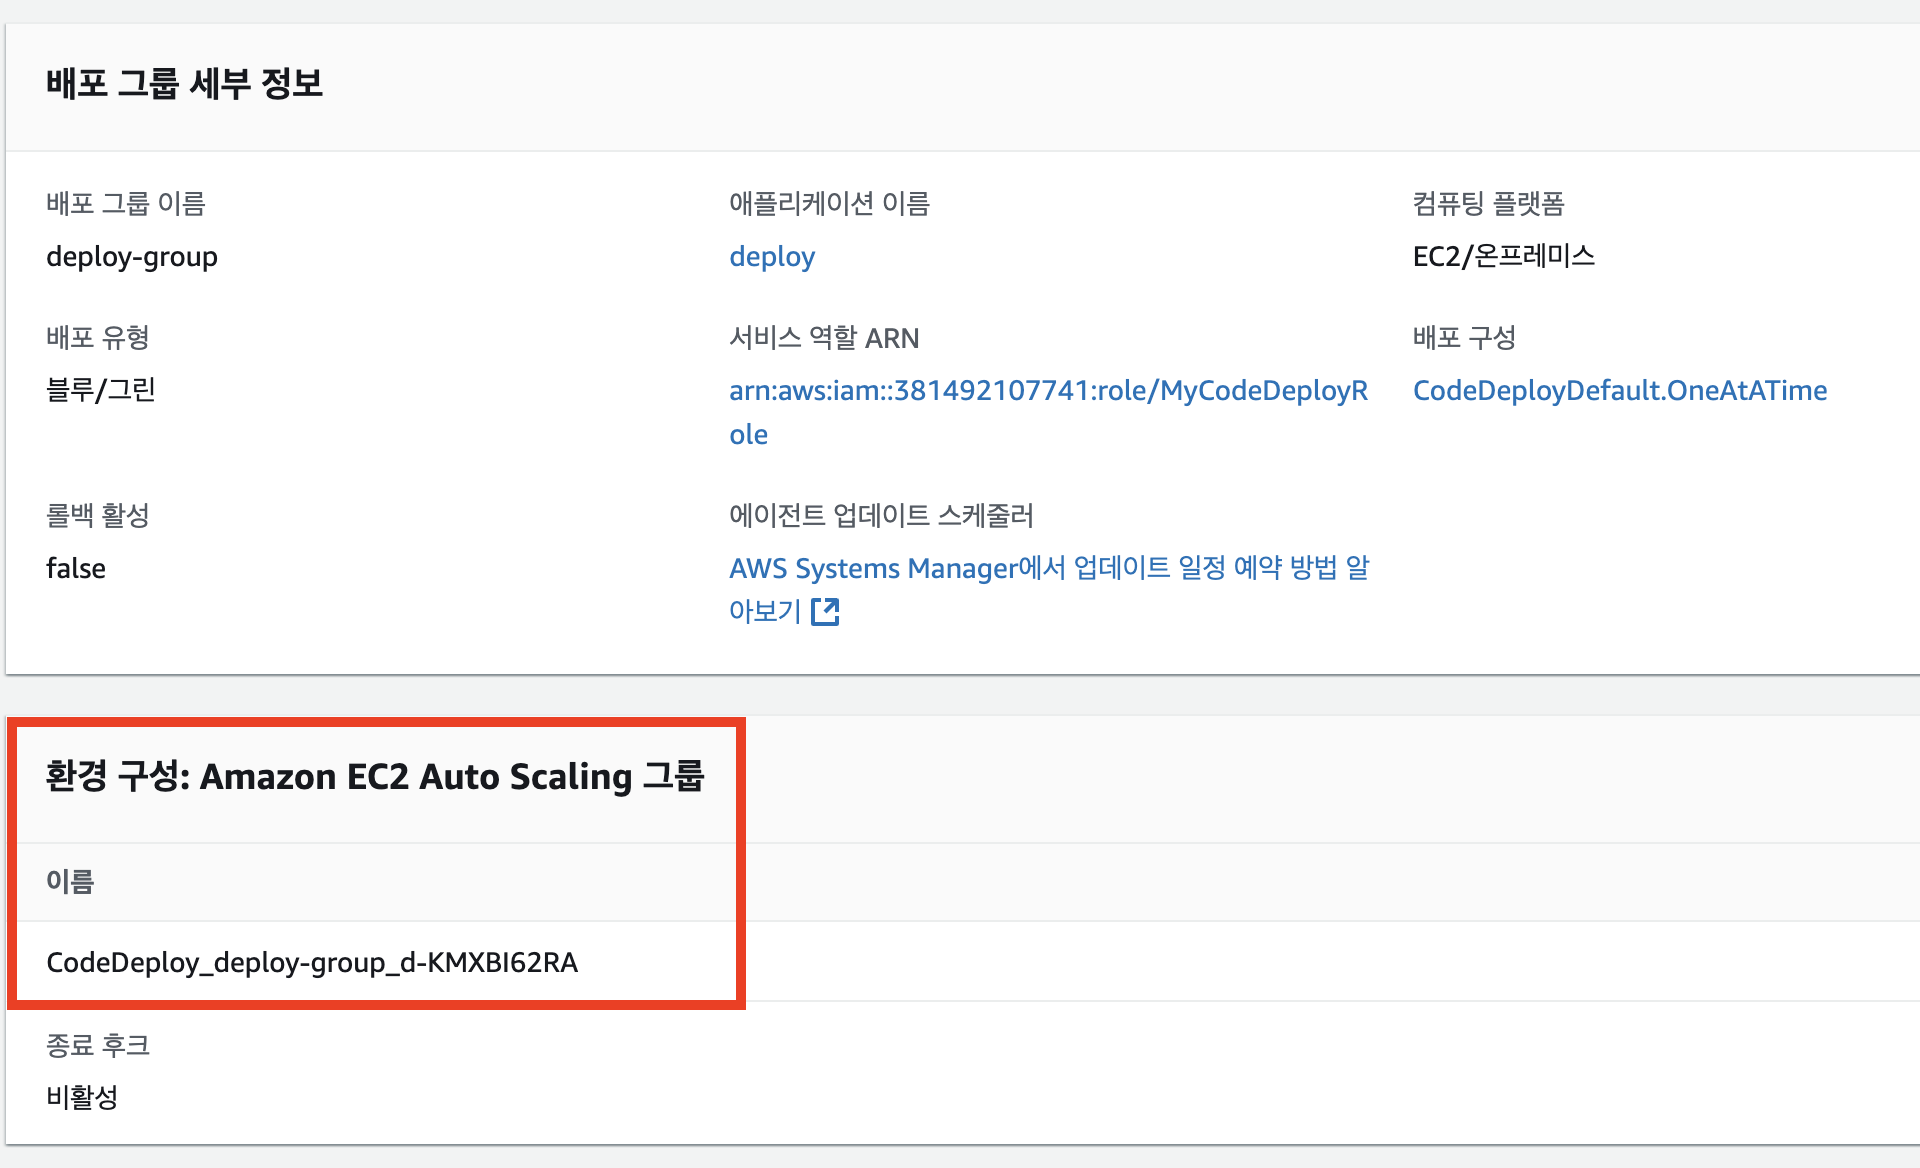Click the 배포 그룹 세부 정보 heading

point(185,83)
